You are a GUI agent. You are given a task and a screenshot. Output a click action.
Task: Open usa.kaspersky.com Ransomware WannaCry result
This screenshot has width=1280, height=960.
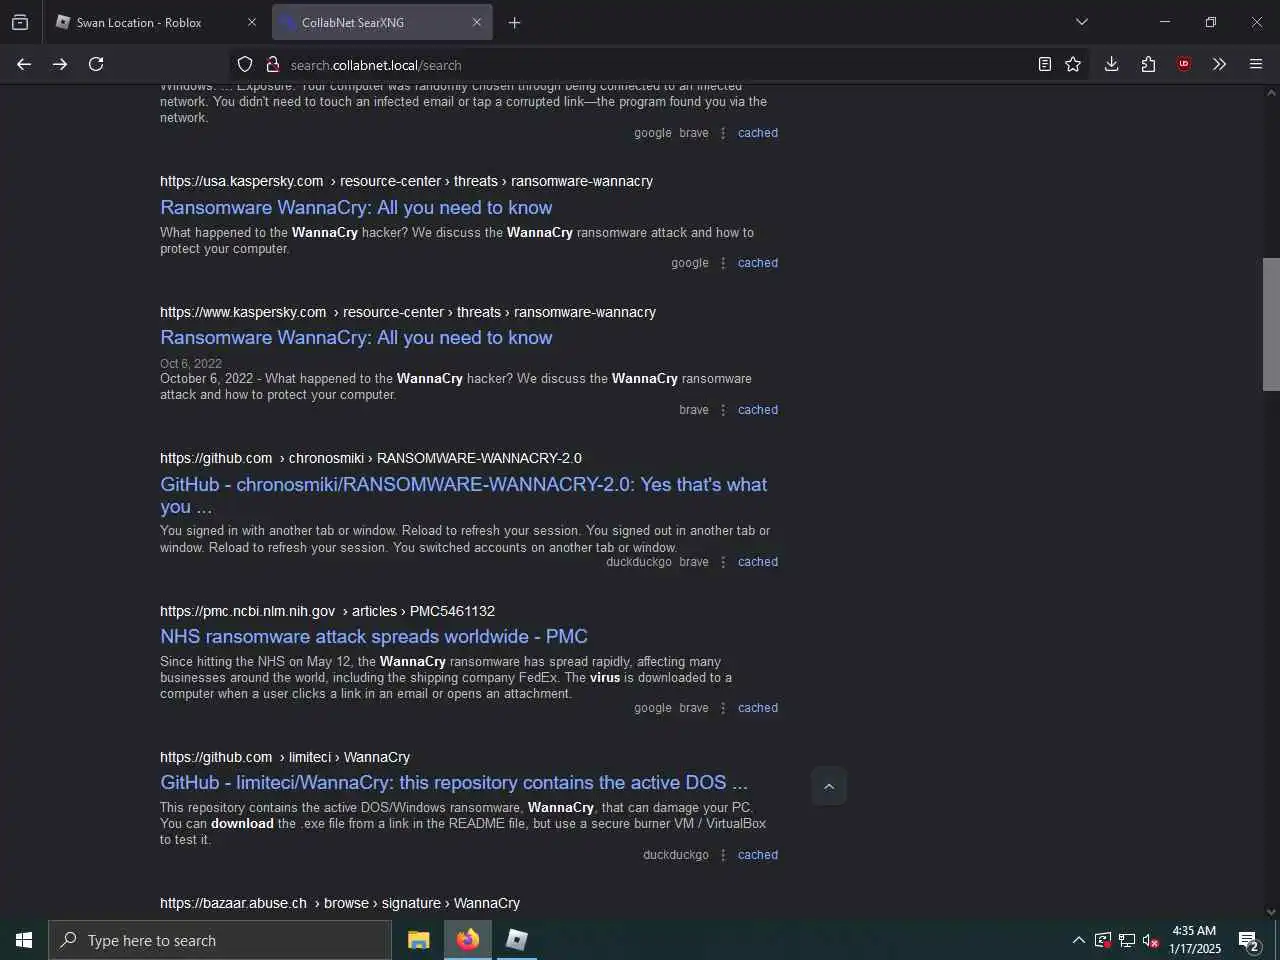pos(356,207)
